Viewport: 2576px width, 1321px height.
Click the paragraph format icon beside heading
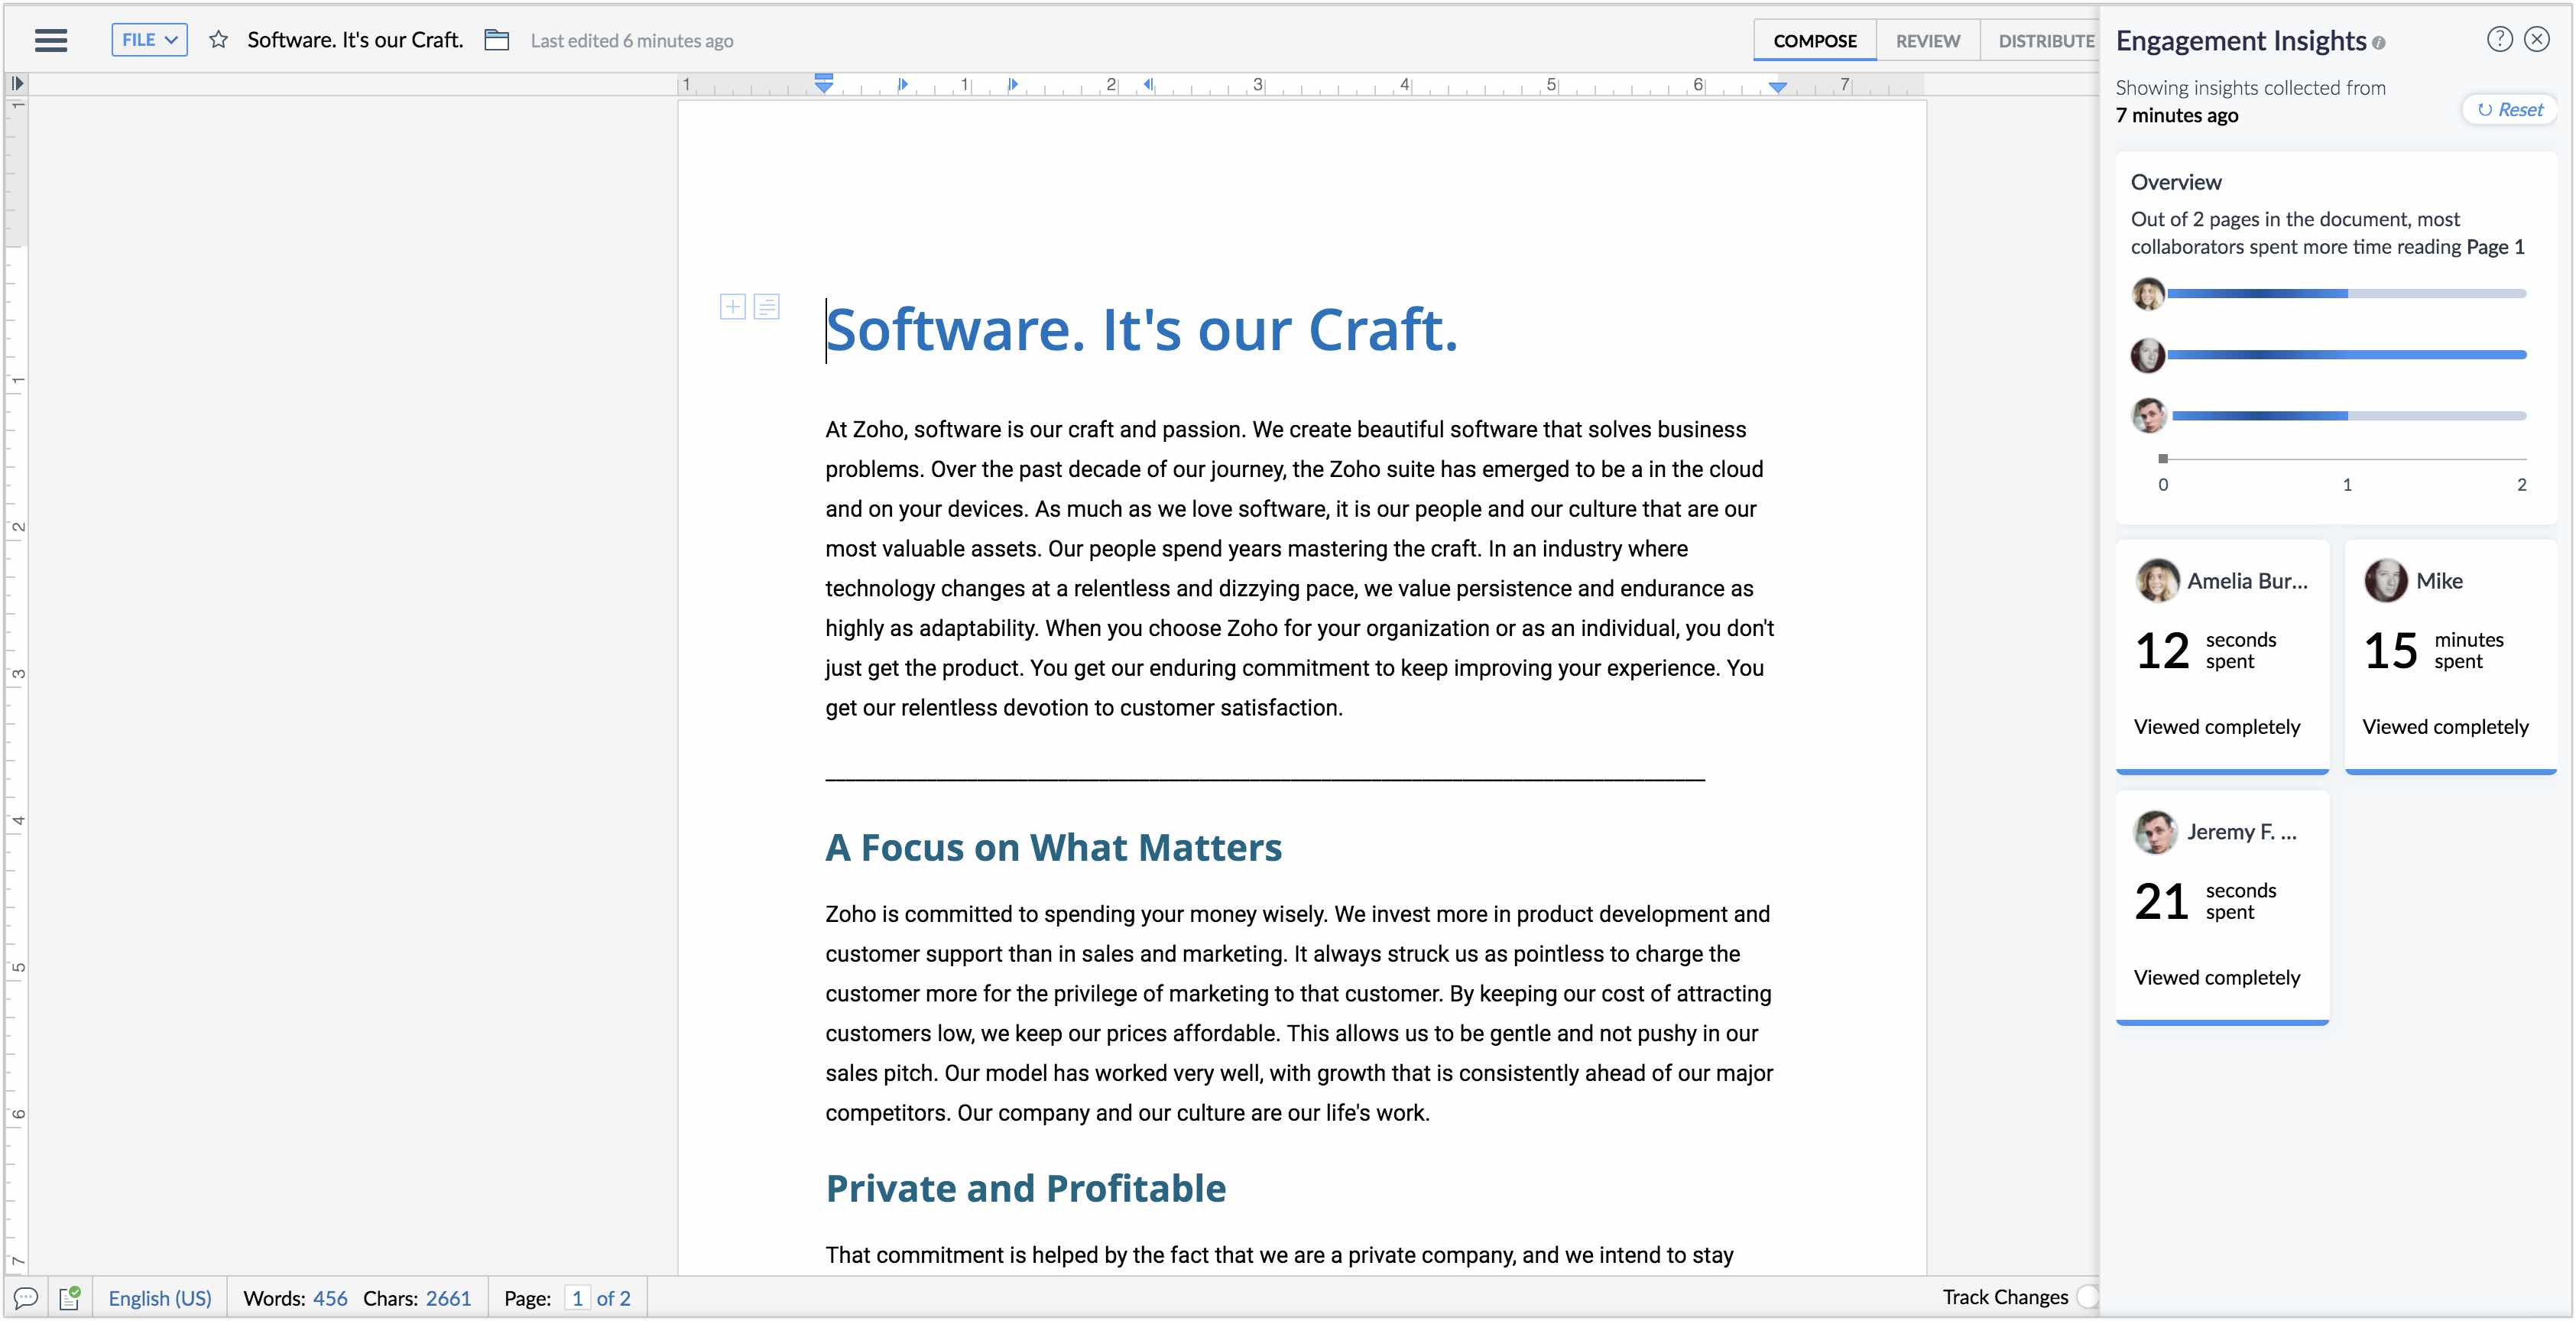pyautogui.click(x=767, y=307)
